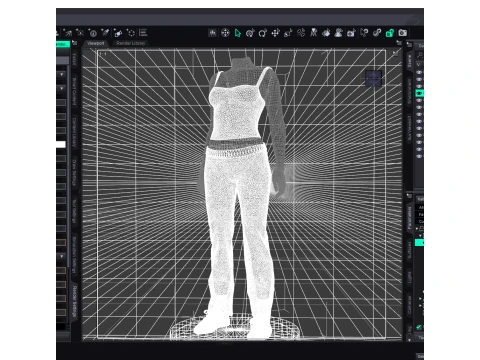The image size is (480, 360).
Task: Toggle visibility eye of the highlighted scene item
Action: coord(419,93)
